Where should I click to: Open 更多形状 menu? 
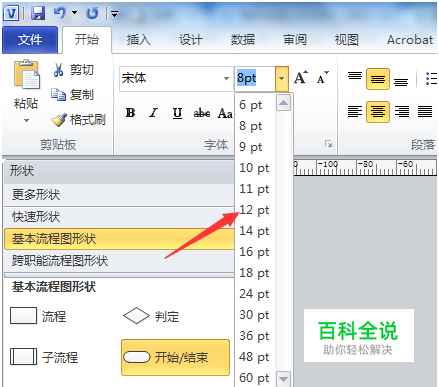tap(119, 195)
